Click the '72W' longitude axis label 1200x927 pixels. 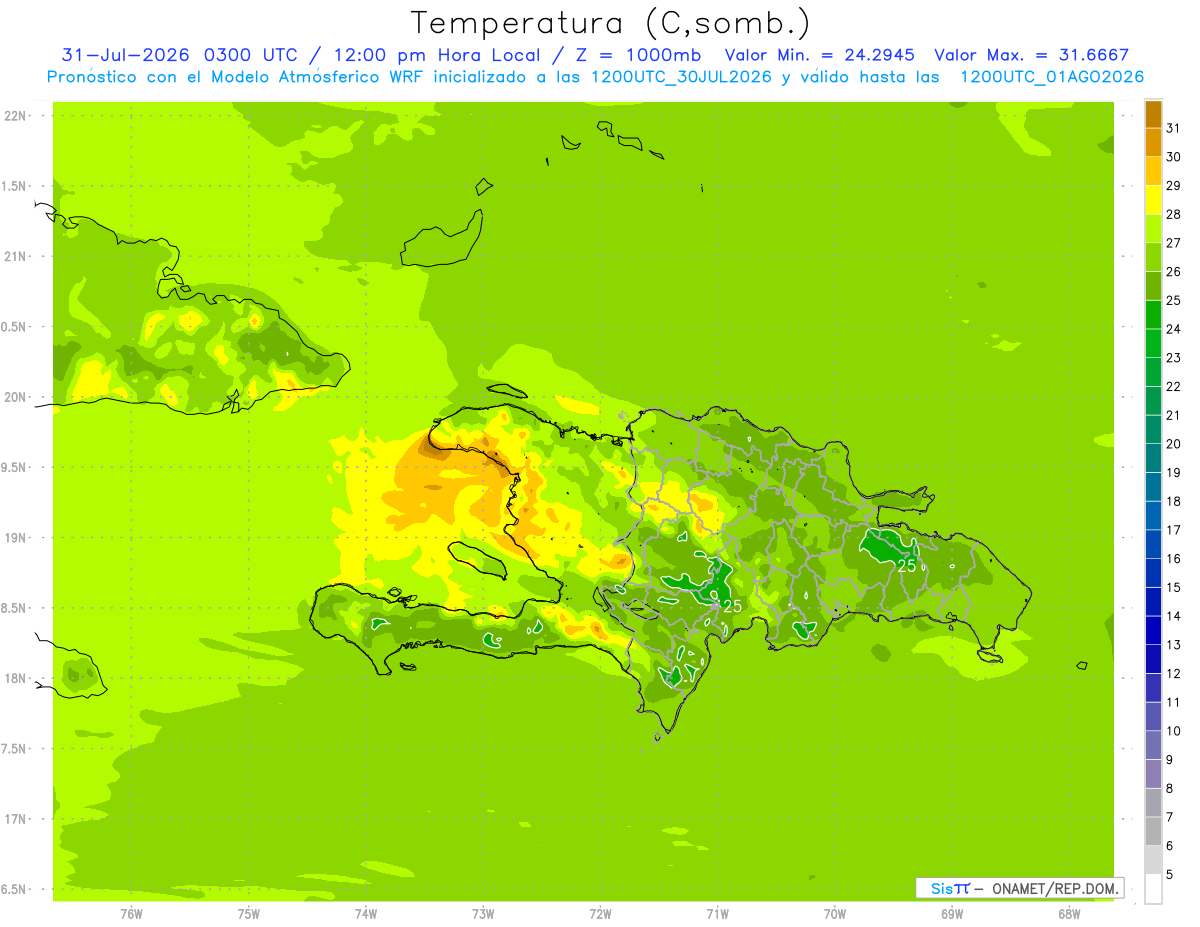pos(600,913)
